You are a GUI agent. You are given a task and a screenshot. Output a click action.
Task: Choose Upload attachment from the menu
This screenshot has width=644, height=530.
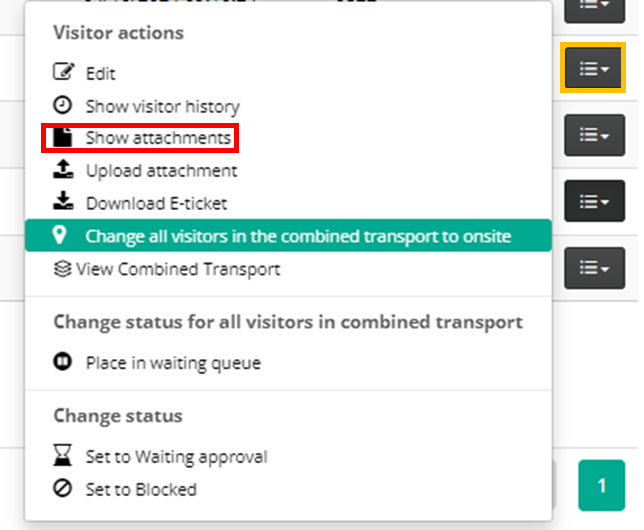point(161,170)
